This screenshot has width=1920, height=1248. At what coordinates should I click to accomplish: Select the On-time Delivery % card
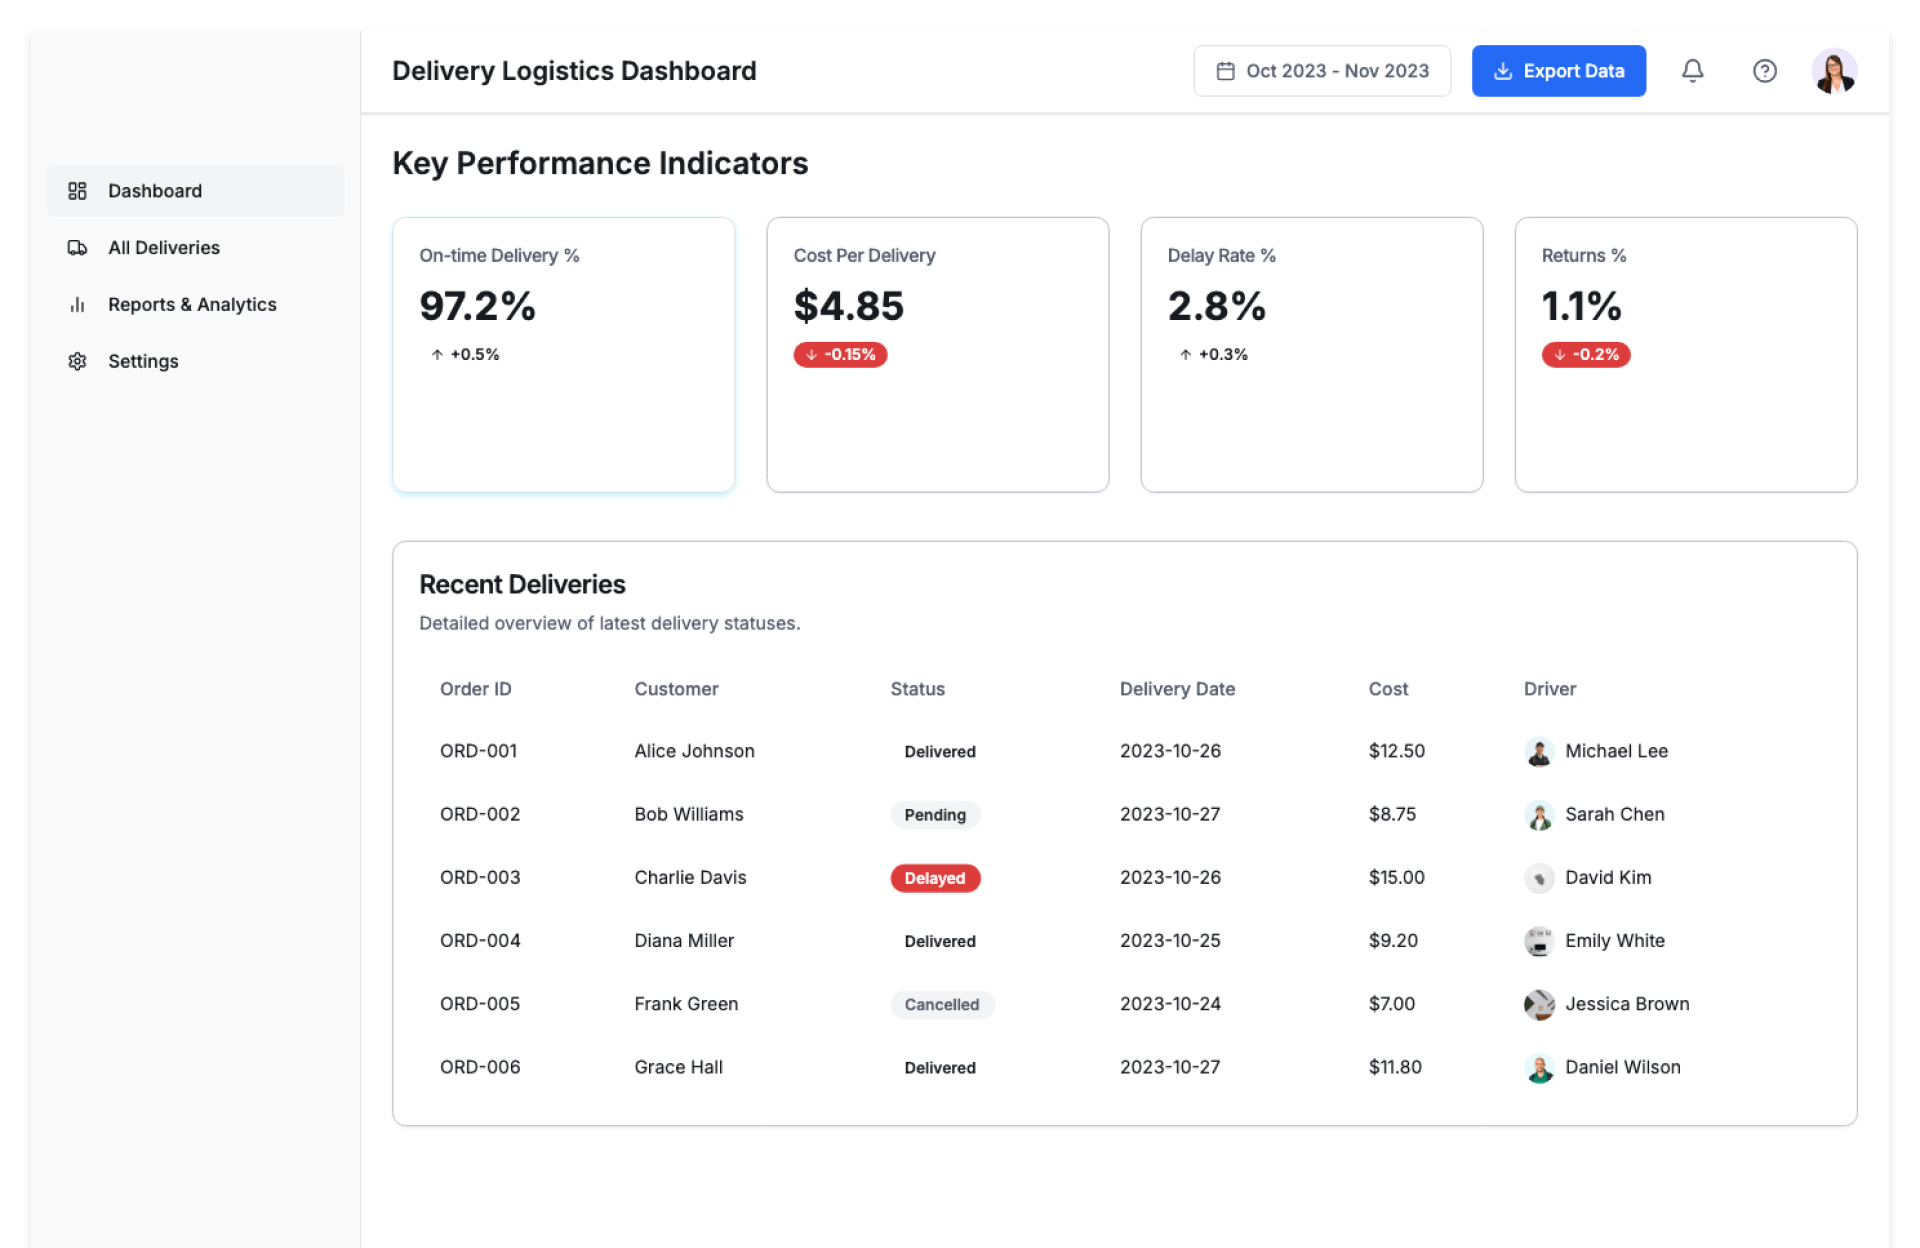pos(563,354)
